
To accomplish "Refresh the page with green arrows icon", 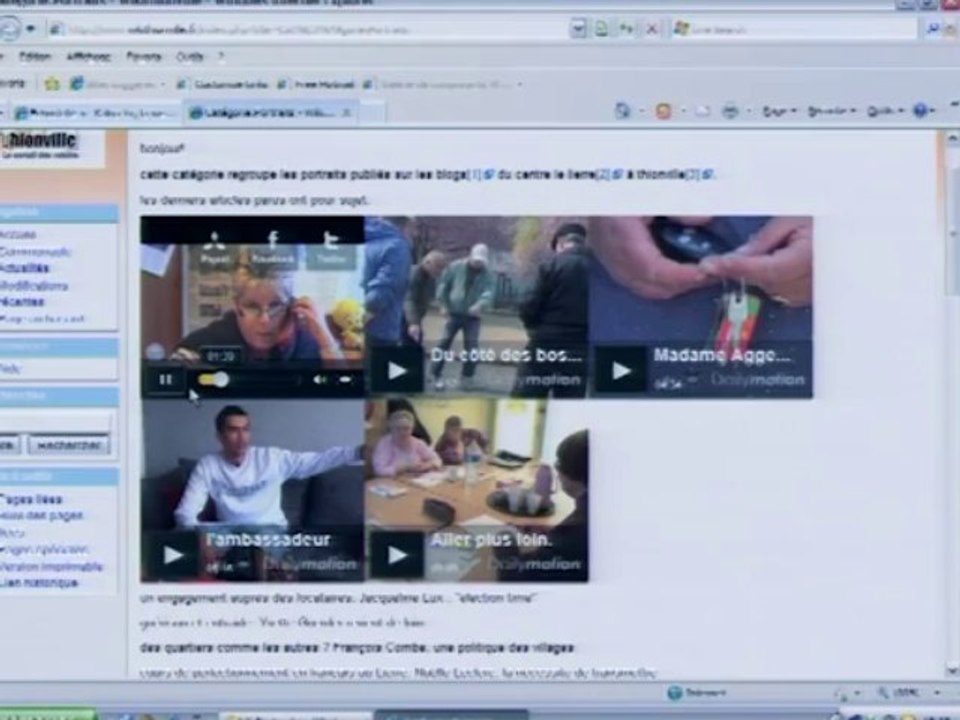I will tap(626, 29).
